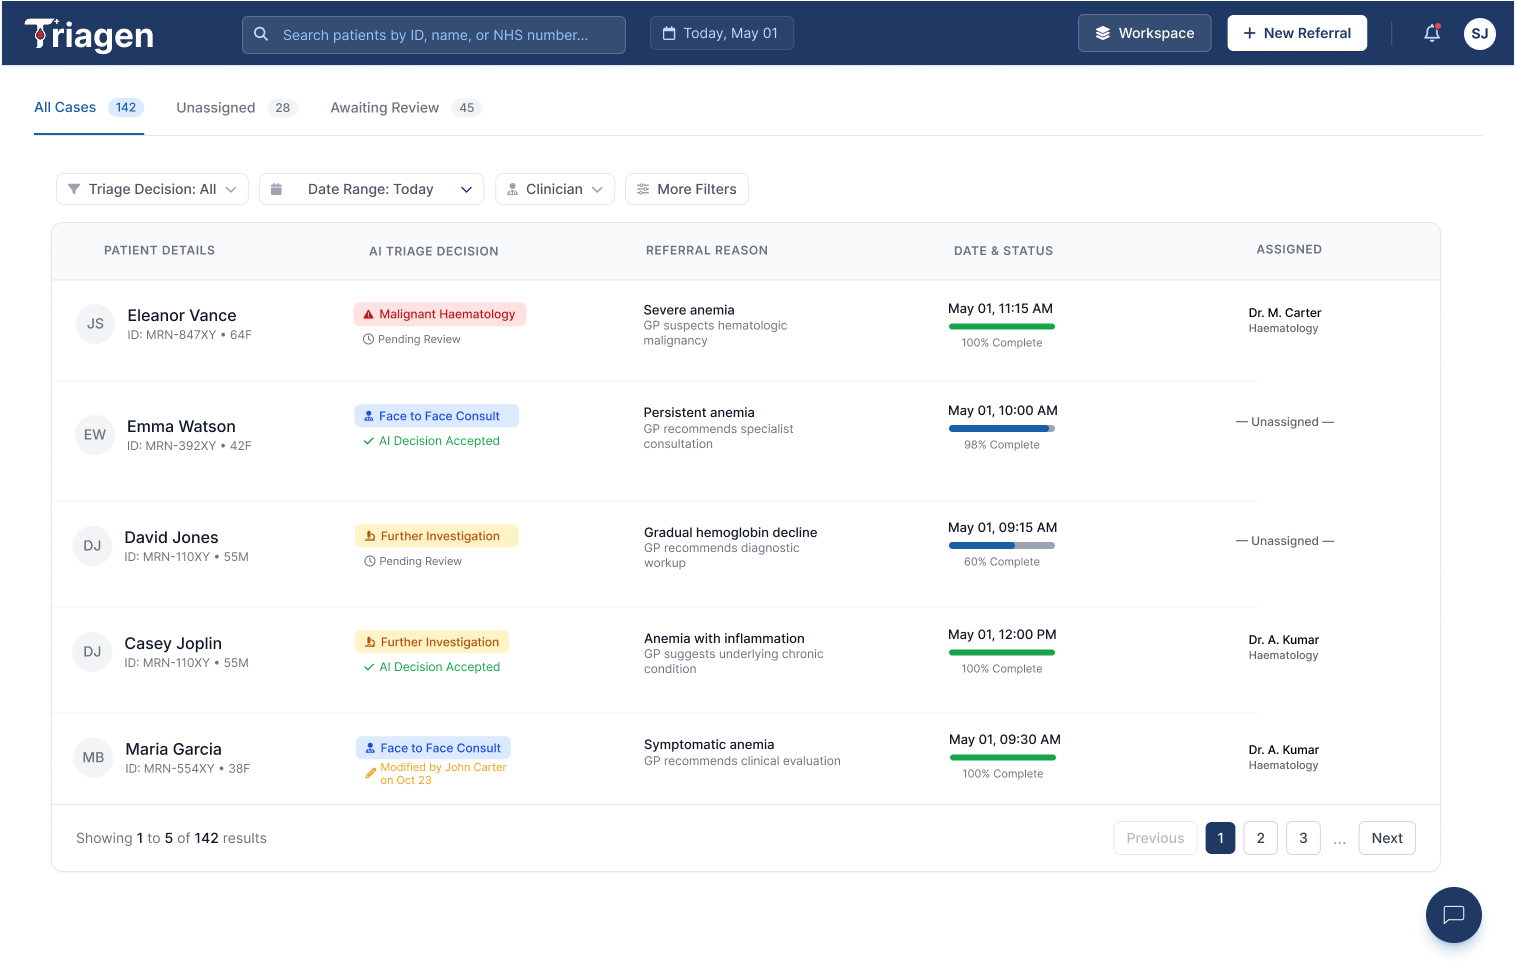Viewport: 1516px width, 975px height.
Task: Click the MB avatar for Maria Garcia
Action: [x=93, y=758]
